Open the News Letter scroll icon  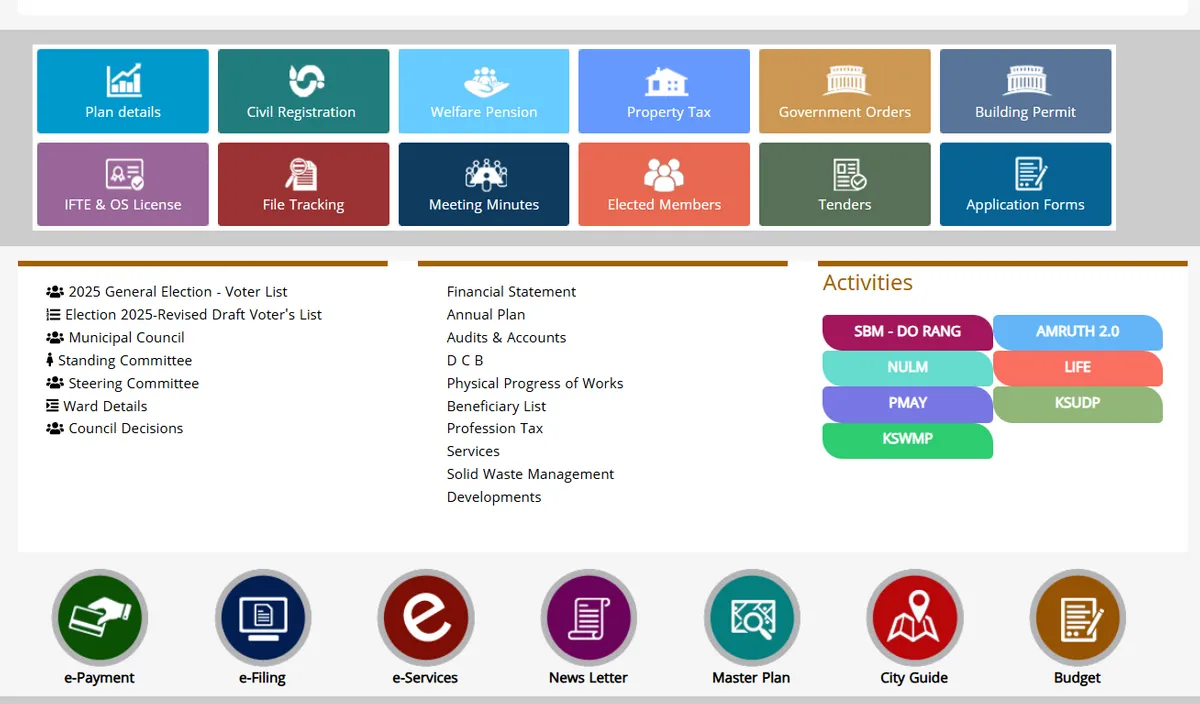pos(588,617)
